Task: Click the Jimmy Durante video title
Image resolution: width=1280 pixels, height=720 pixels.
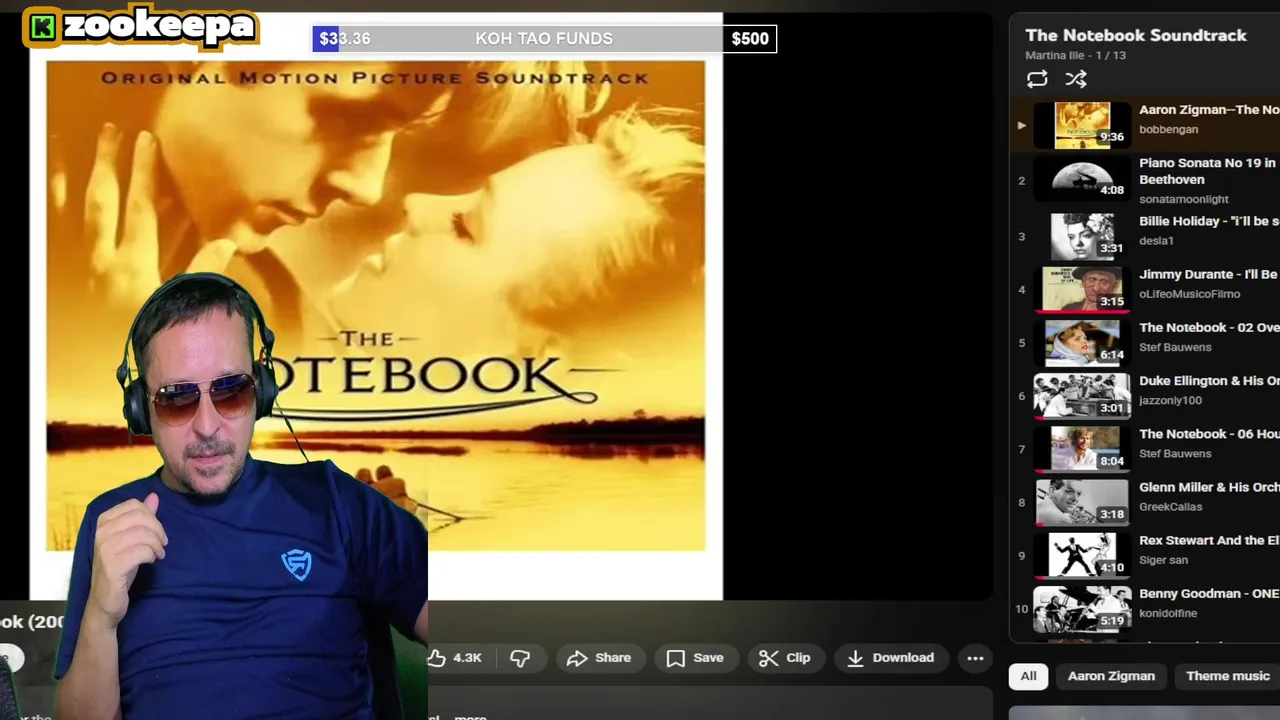Action: [x=1209, y=274]
